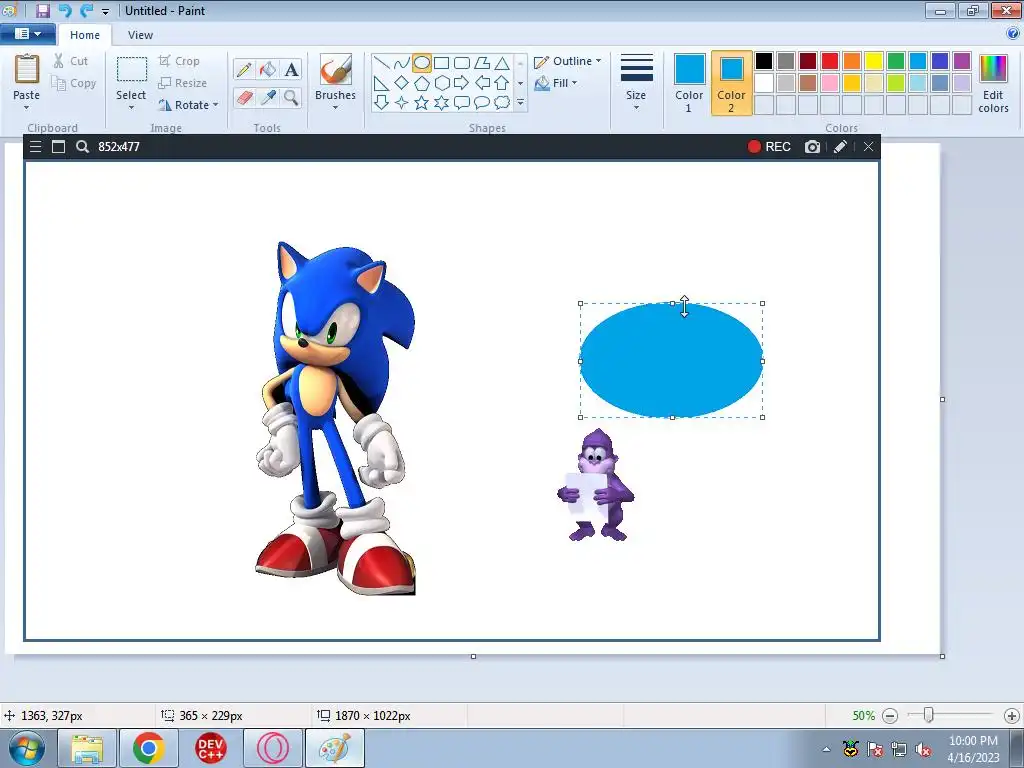Select the Fill with color bucket tool
Viewport: 1024px width, 768px height.
pos(268,69)
